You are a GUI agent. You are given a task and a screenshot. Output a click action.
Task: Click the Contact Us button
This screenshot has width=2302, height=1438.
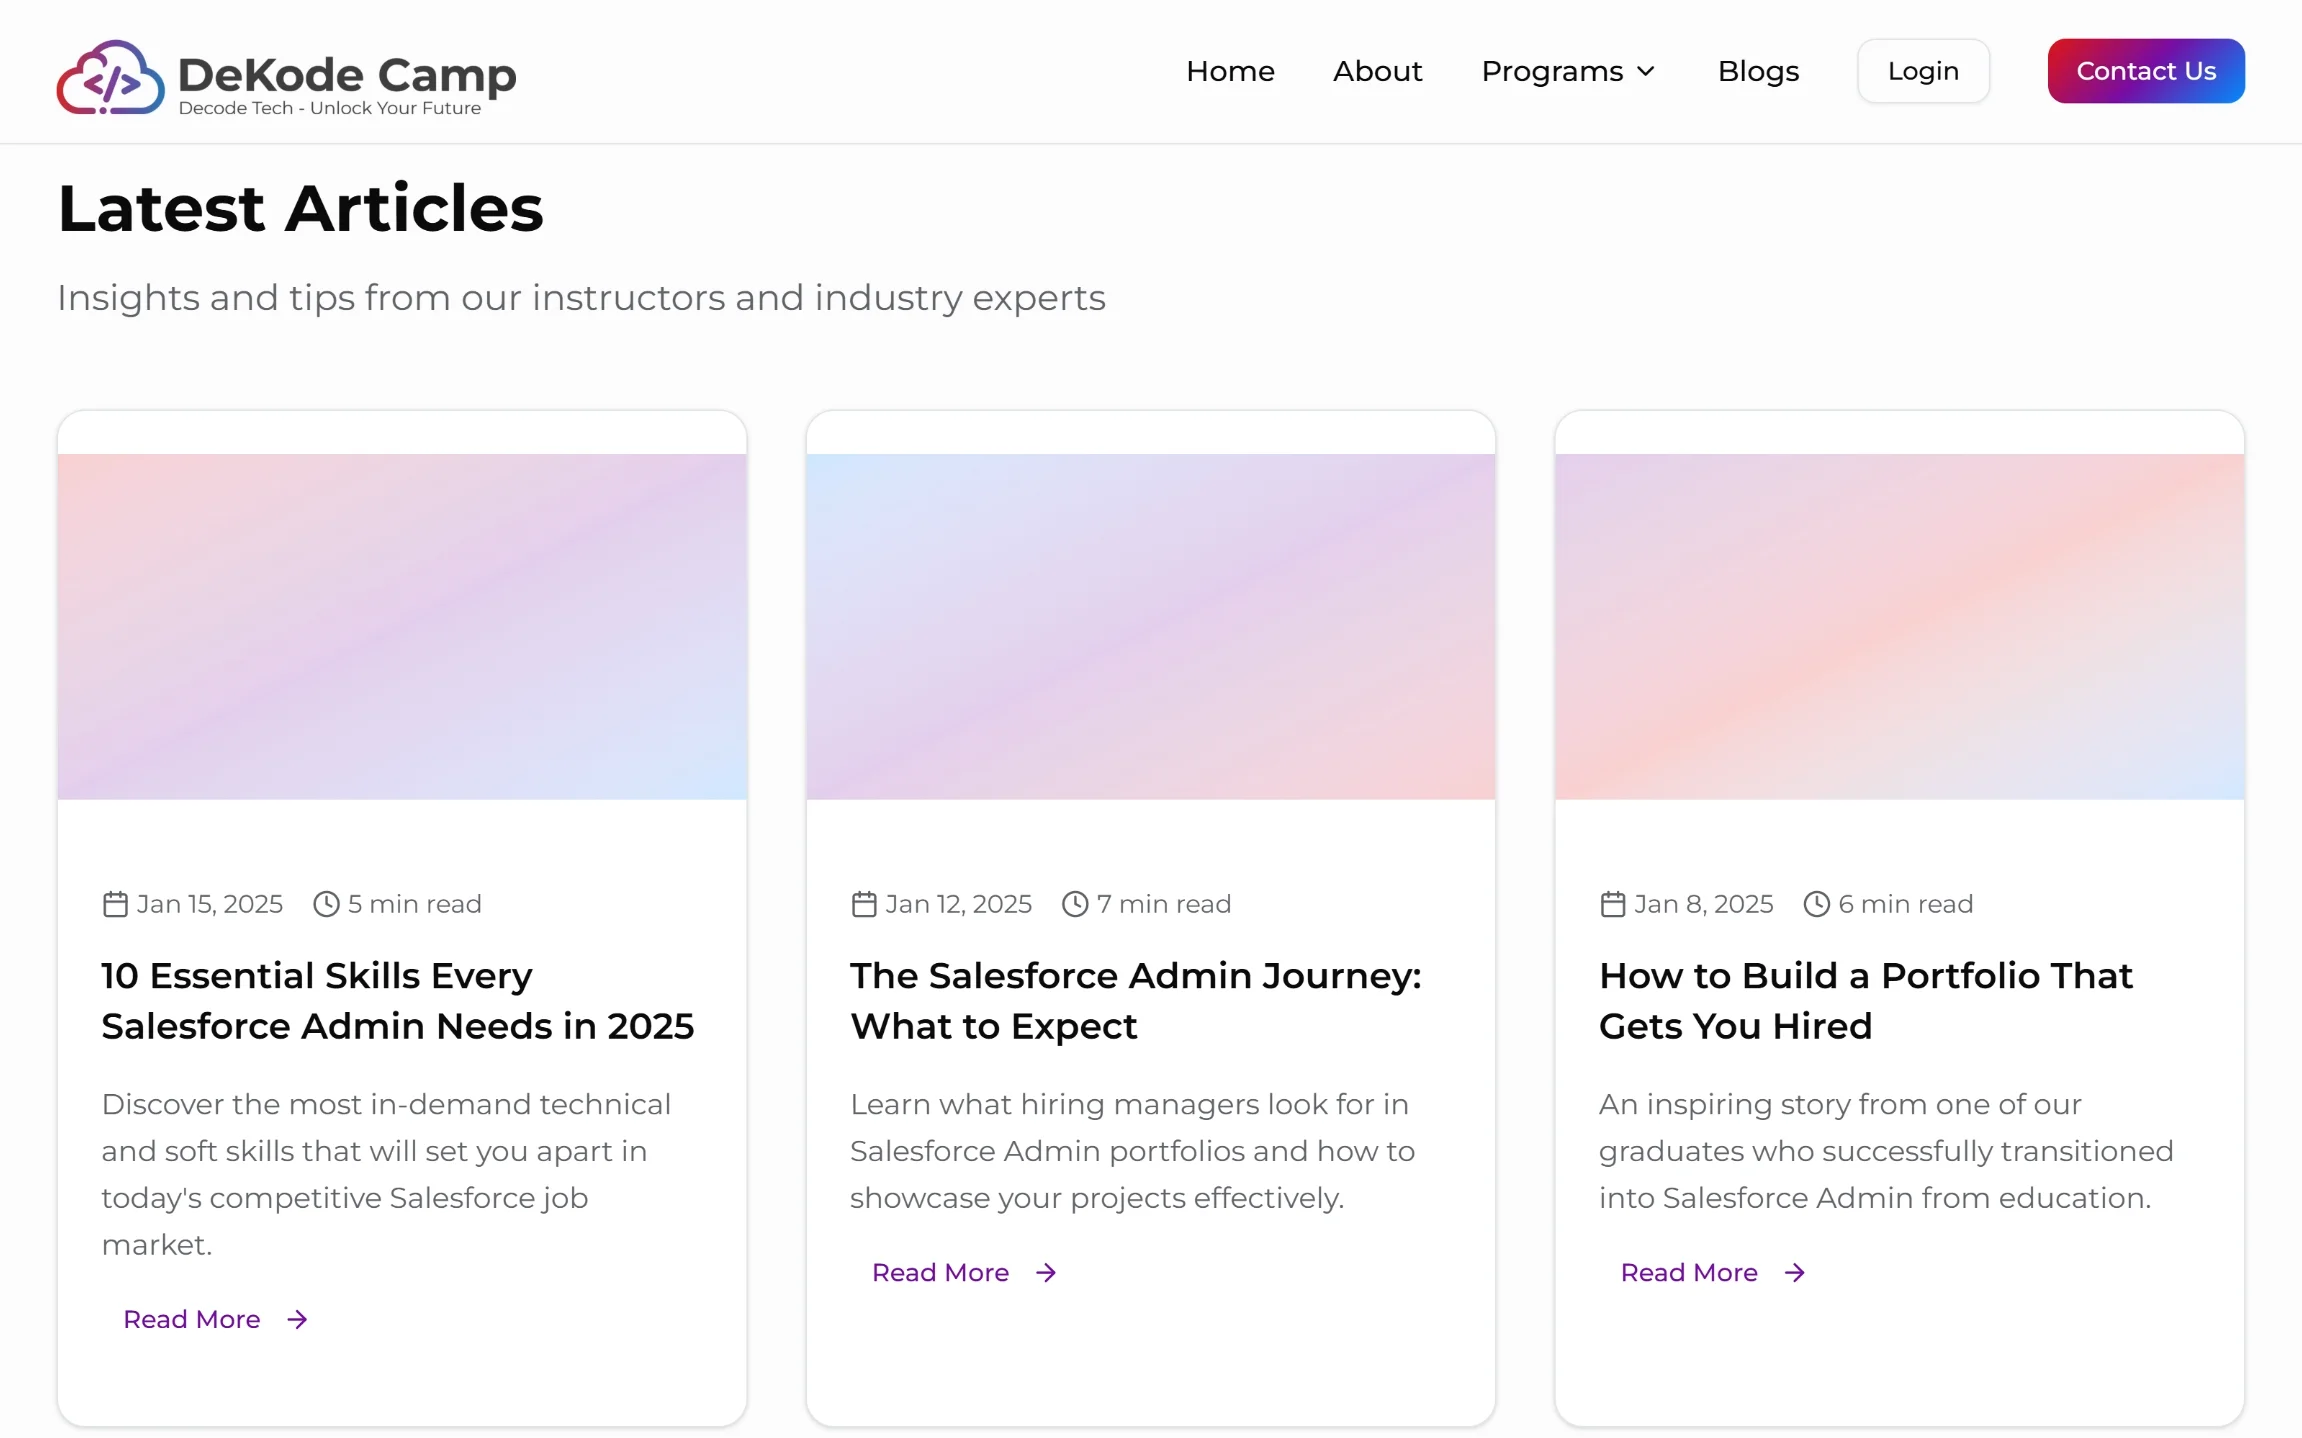[2146, 71]
